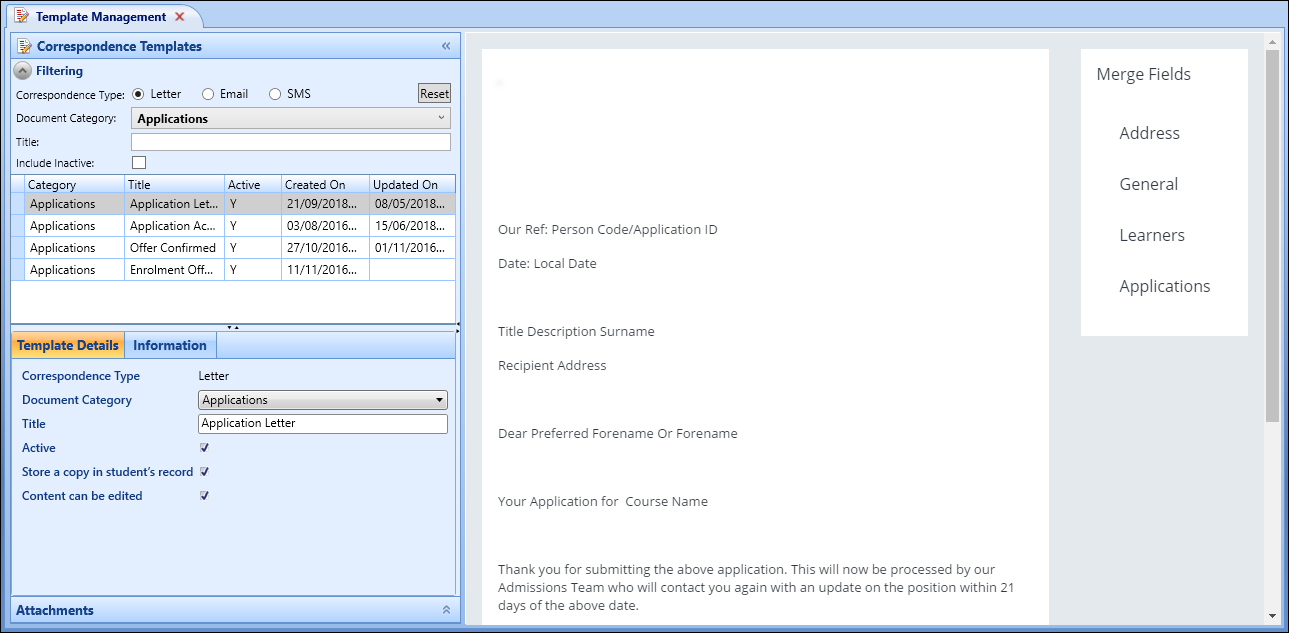The height and width of the screenshot is (633, 1289).
Task: Click the Title Description Surname line
Action: (x=576, y=332)
